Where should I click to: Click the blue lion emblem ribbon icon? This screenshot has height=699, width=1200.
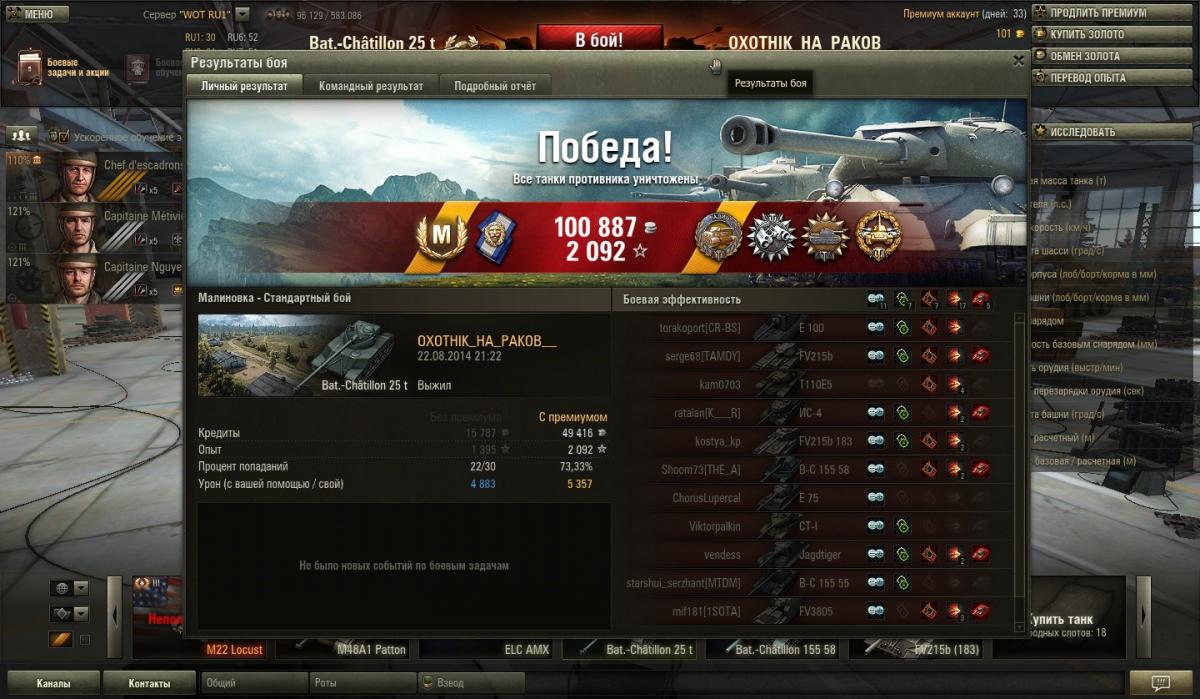(x=490, y=237)
